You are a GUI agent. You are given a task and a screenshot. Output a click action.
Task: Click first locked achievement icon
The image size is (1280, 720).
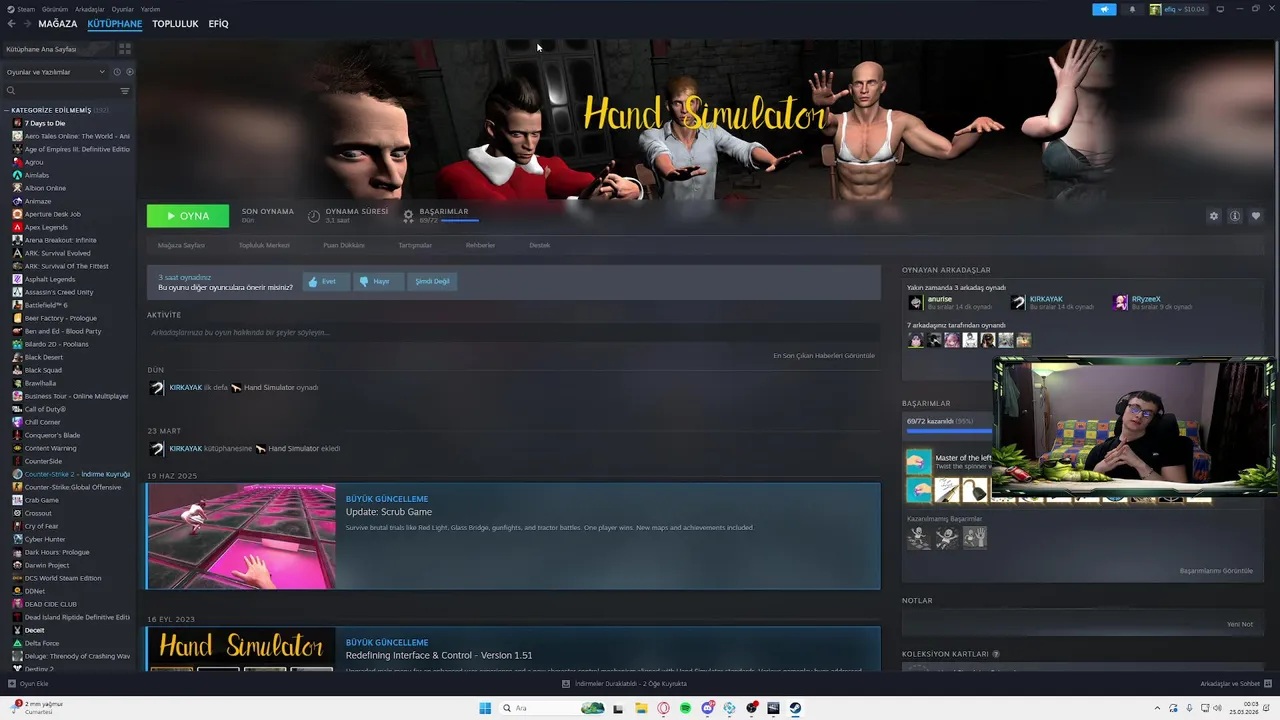tap(918, 538)
